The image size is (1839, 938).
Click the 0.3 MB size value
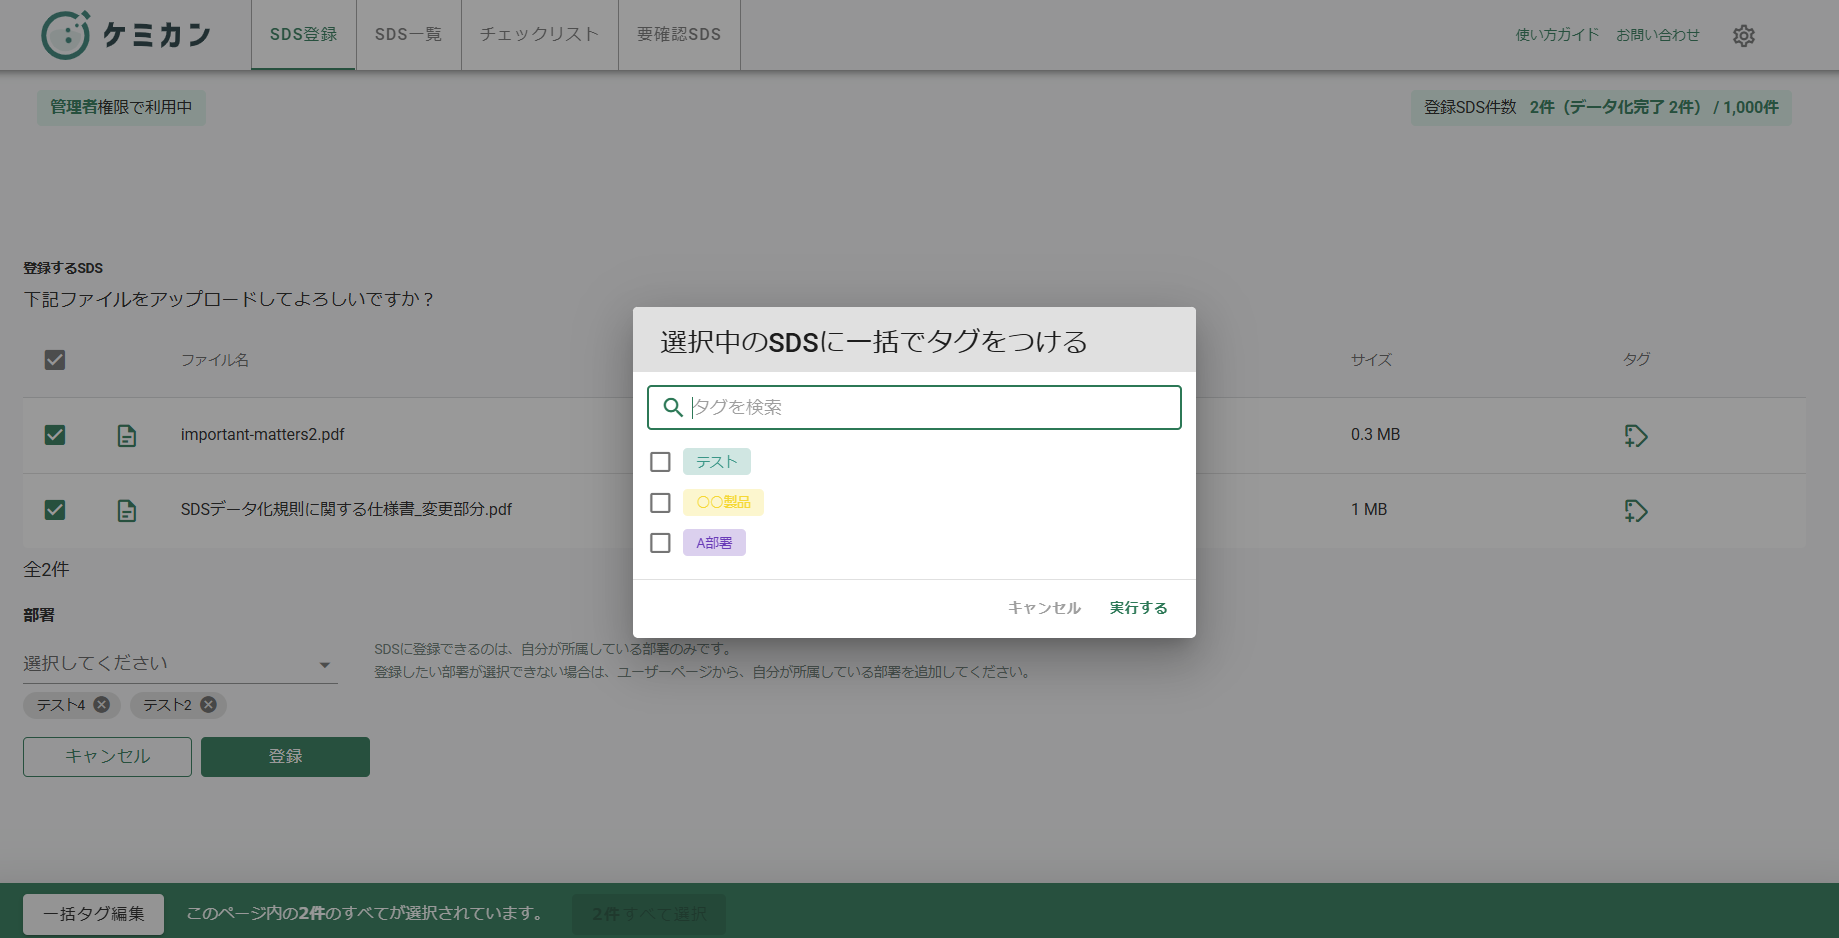click(1375, 435)
